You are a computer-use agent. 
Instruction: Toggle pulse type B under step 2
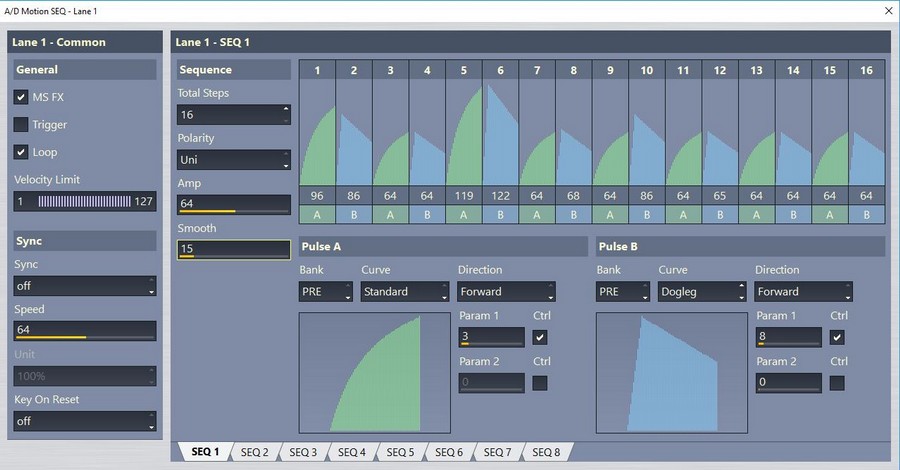click(354, 213)
